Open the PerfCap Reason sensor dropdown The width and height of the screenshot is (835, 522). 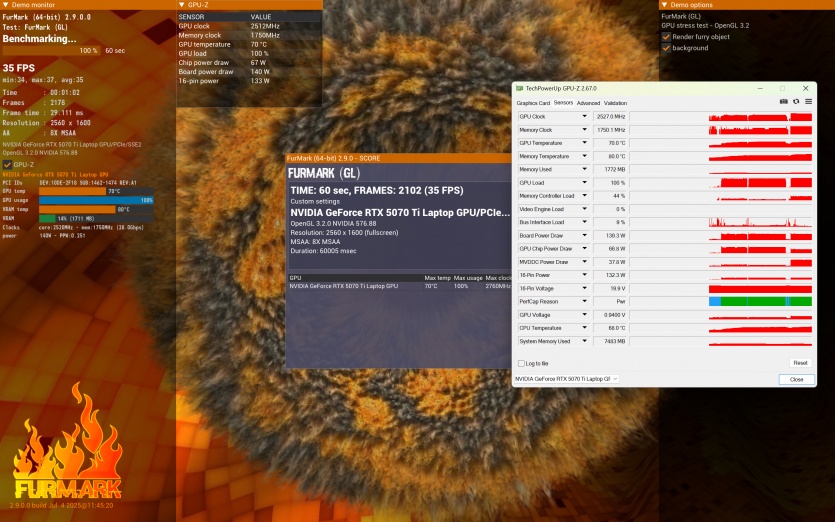pyautogui.click(x=585, y=301)
